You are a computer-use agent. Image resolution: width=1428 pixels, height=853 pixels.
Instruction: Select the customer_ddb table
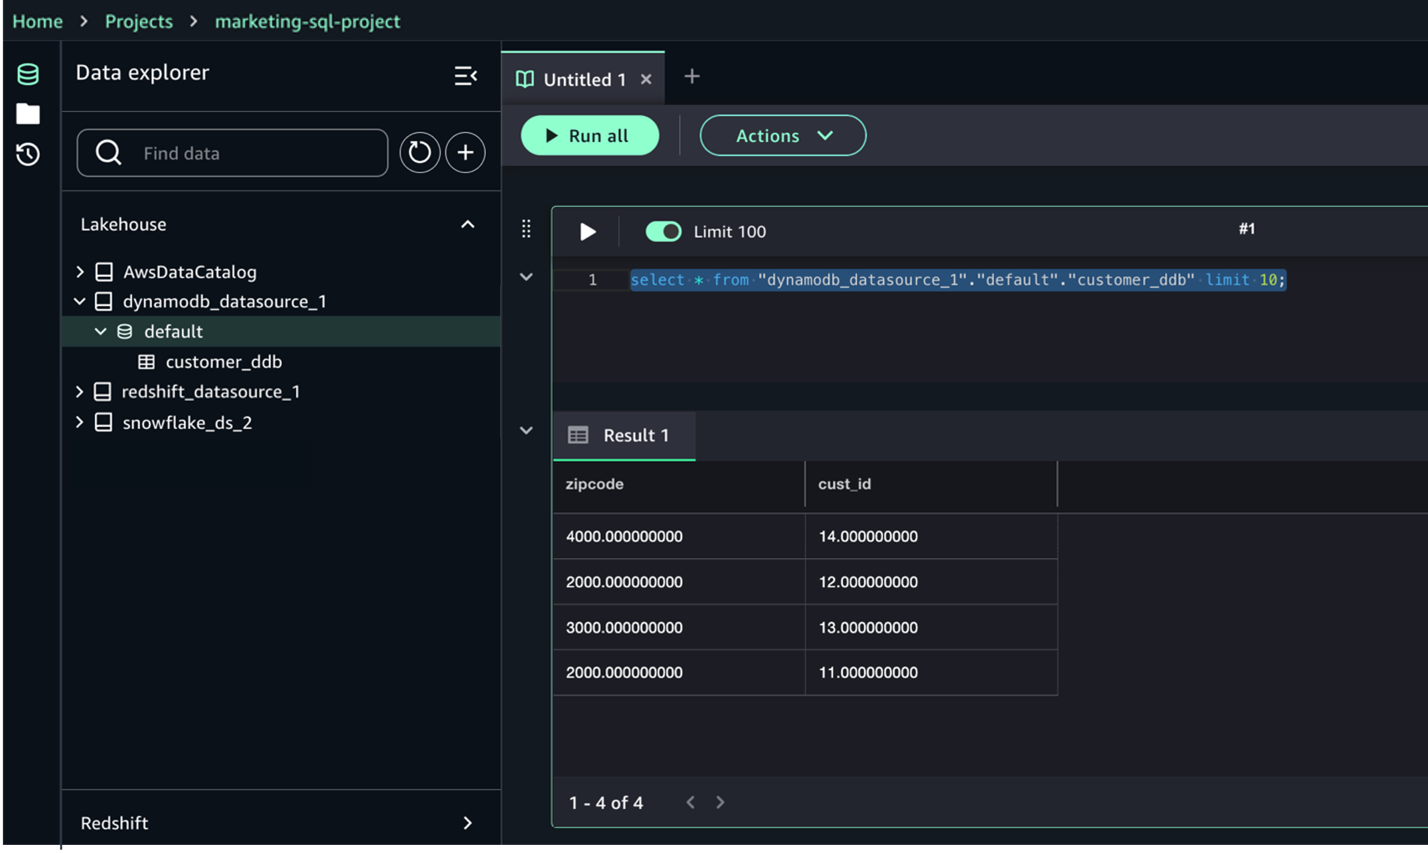223,362
